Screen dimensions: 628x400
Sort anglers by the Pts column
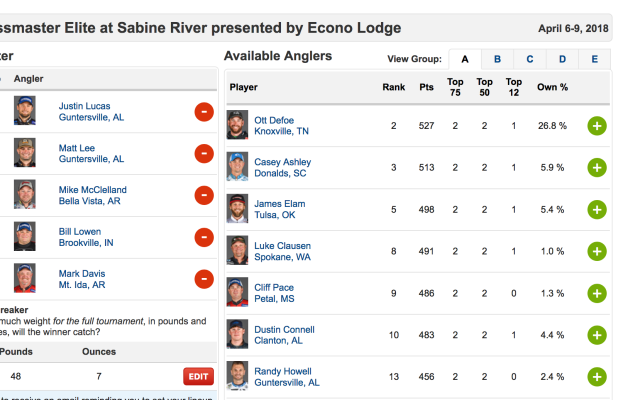[427, 87]
